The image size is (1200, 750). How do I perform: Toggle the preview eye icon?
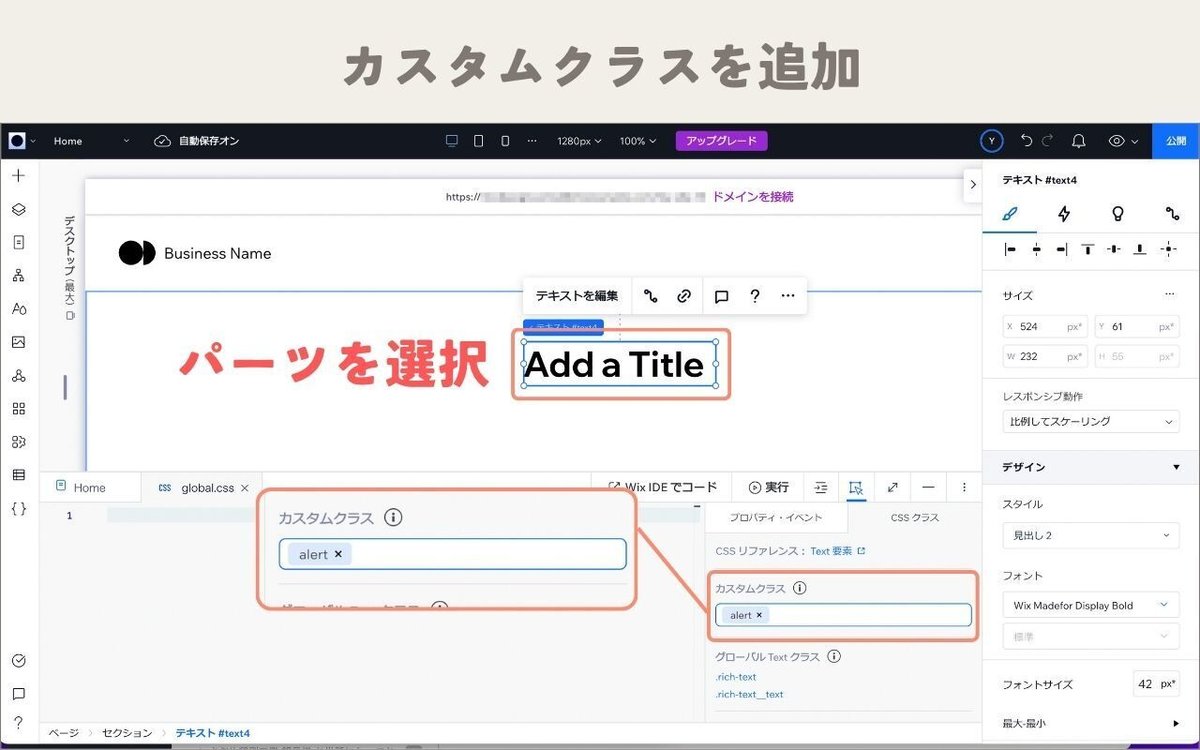point(1117,141)
